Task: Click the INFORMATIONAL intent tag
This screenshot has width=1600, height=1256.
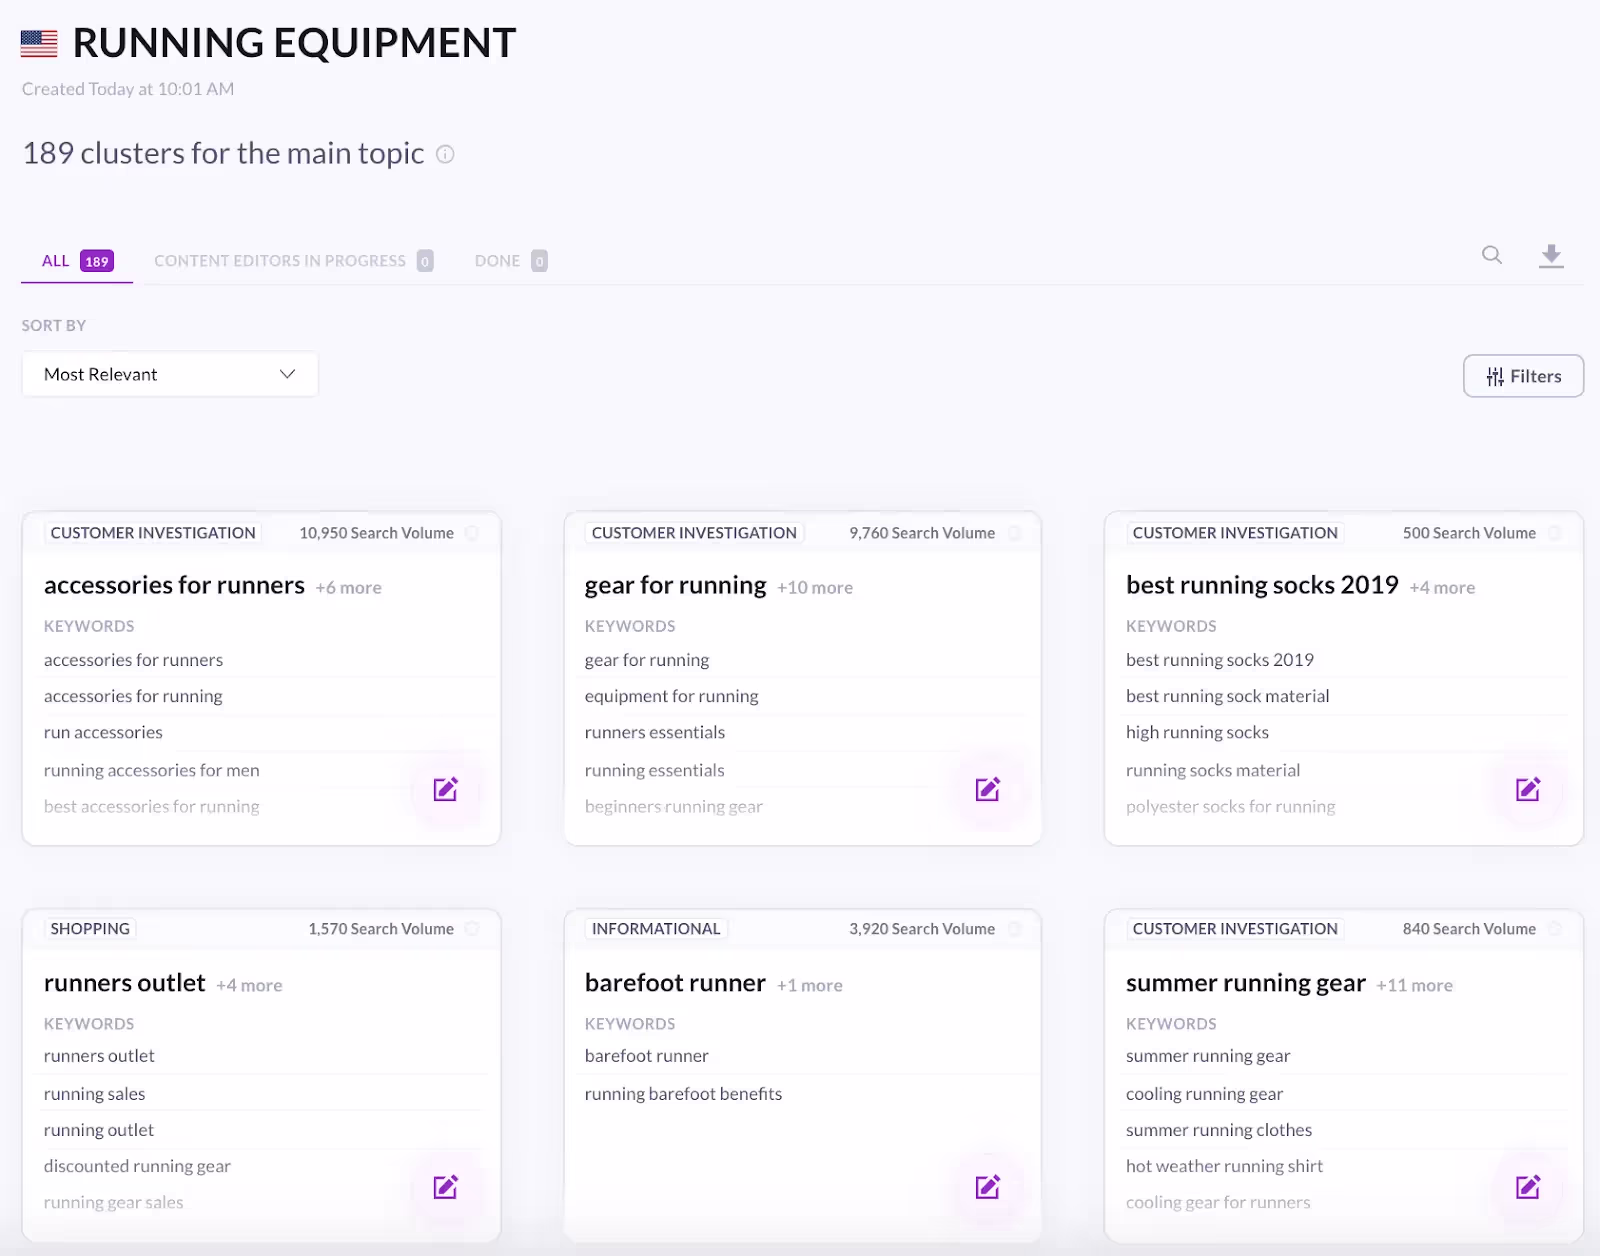Action: click(656, 929)
